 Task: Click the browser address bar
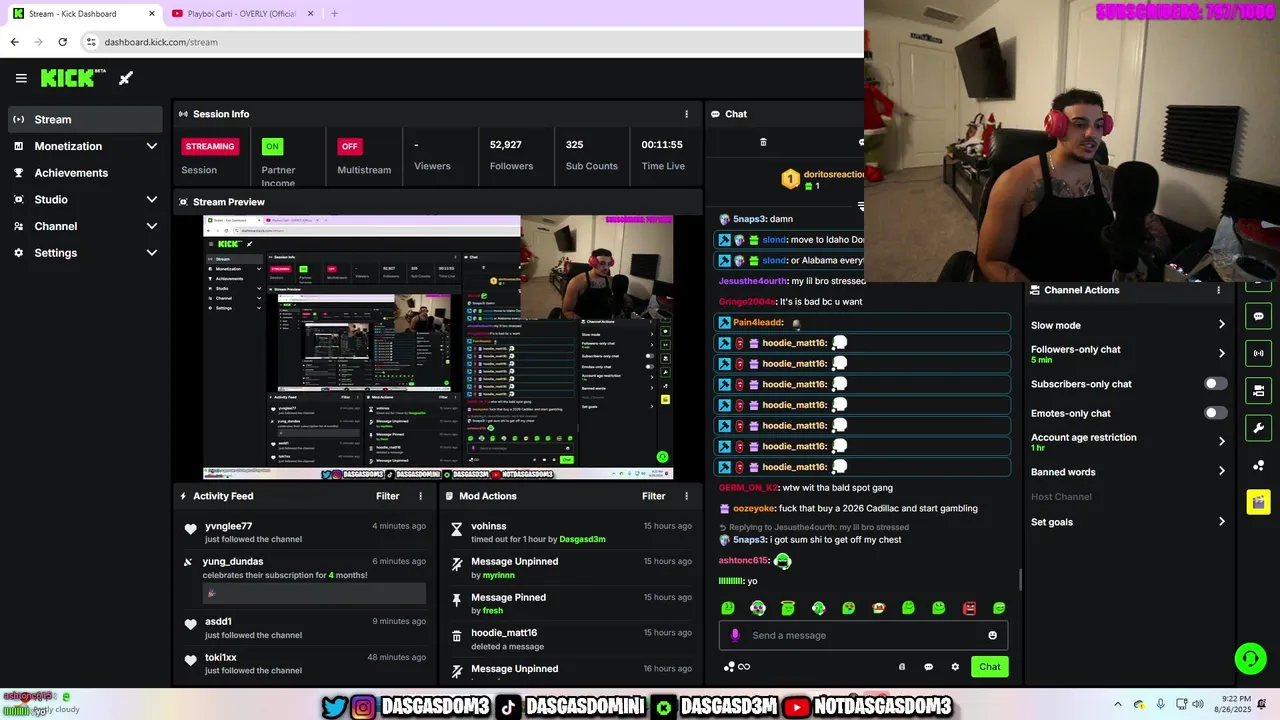(x=470, y=42)
